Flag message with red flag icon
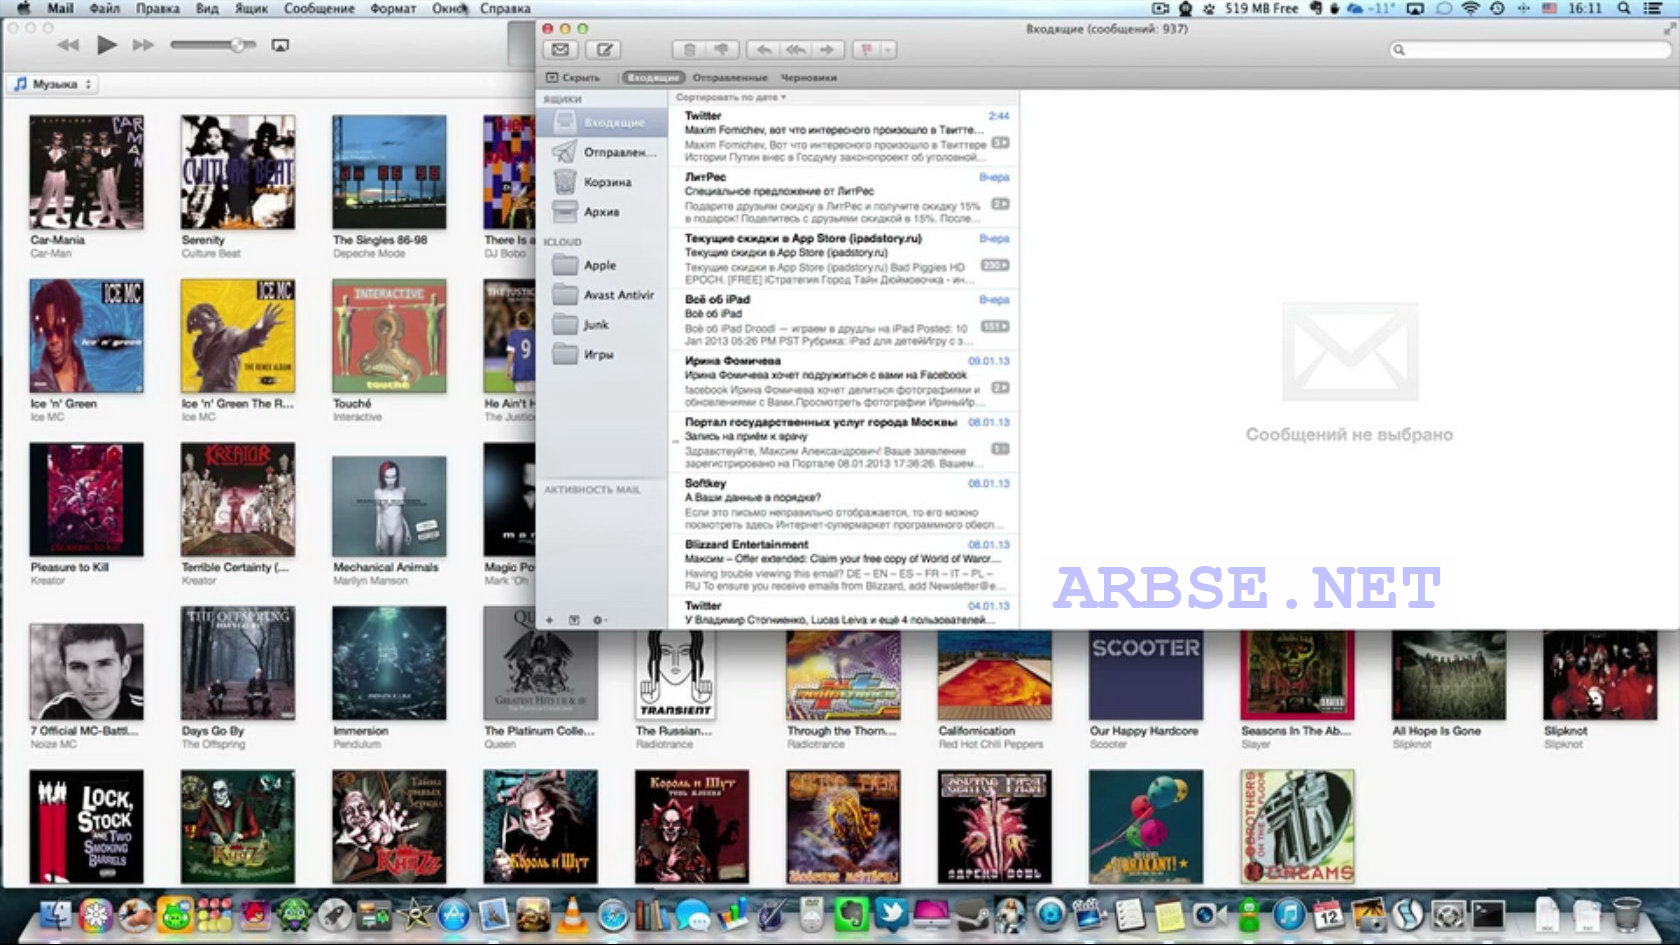Screen dimensions: 1680x945 point(866,49)
